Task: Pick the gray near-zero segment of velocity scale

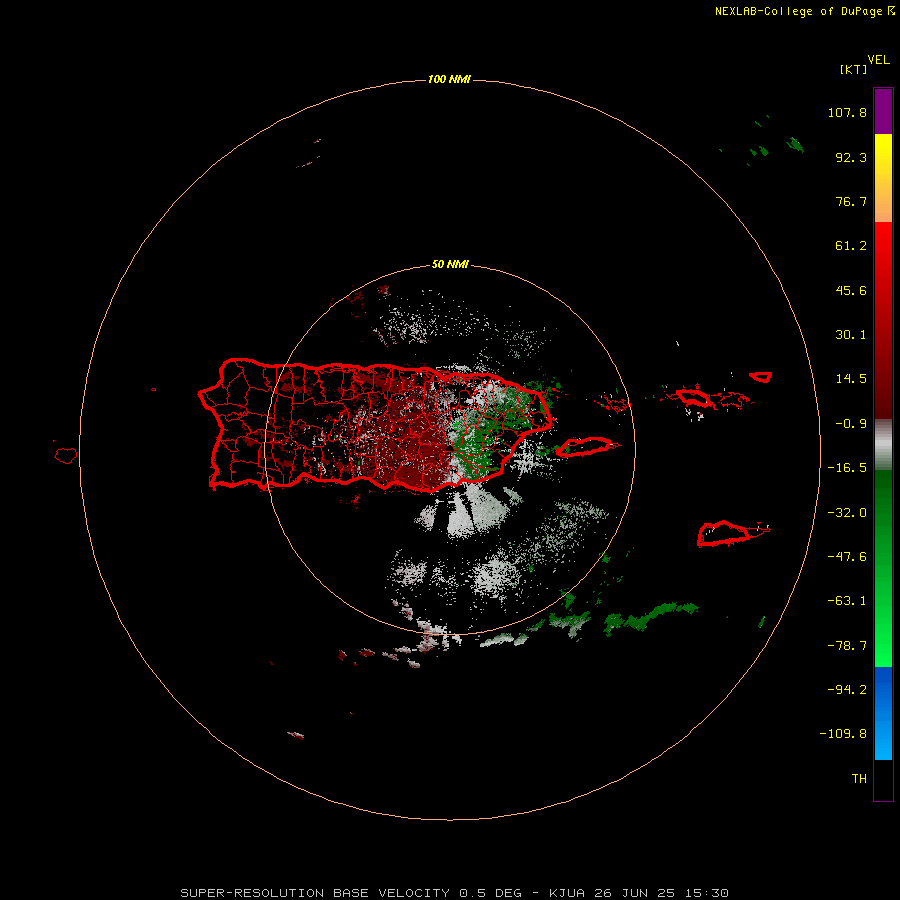Action: 883,445
